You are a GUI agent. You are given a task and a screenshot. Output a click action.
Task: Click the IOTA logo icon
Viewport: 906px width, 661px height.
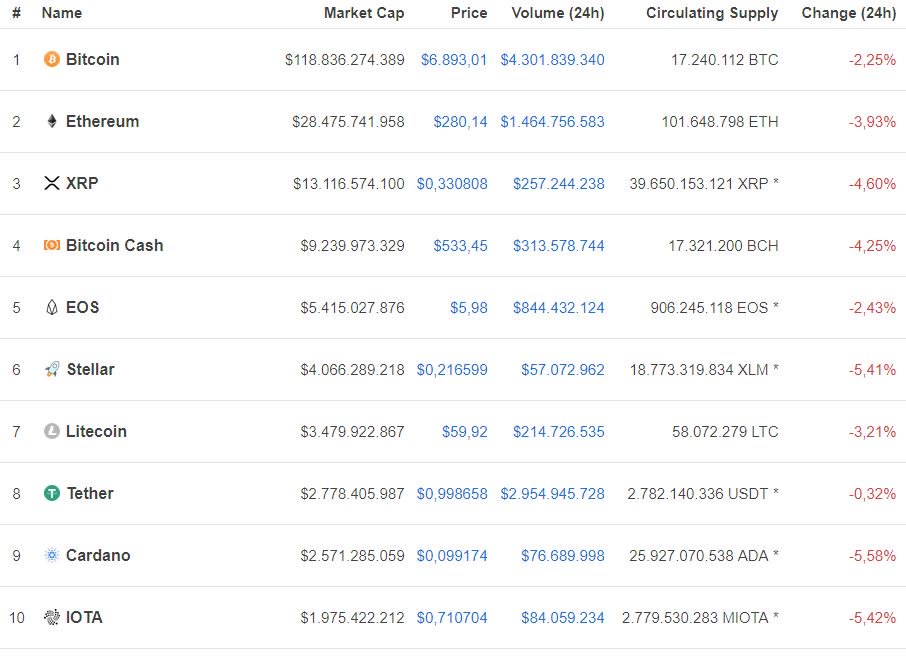coord(51,617)
